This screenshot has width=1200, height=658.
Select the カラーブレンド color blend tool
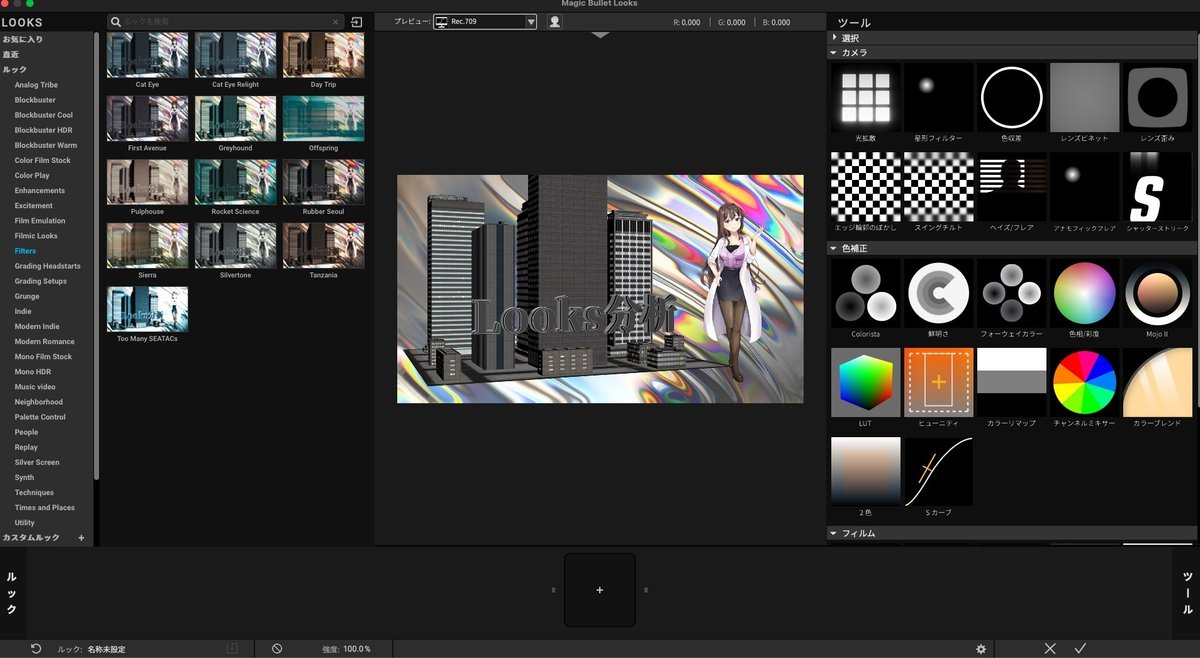[x=1158, y=382]
